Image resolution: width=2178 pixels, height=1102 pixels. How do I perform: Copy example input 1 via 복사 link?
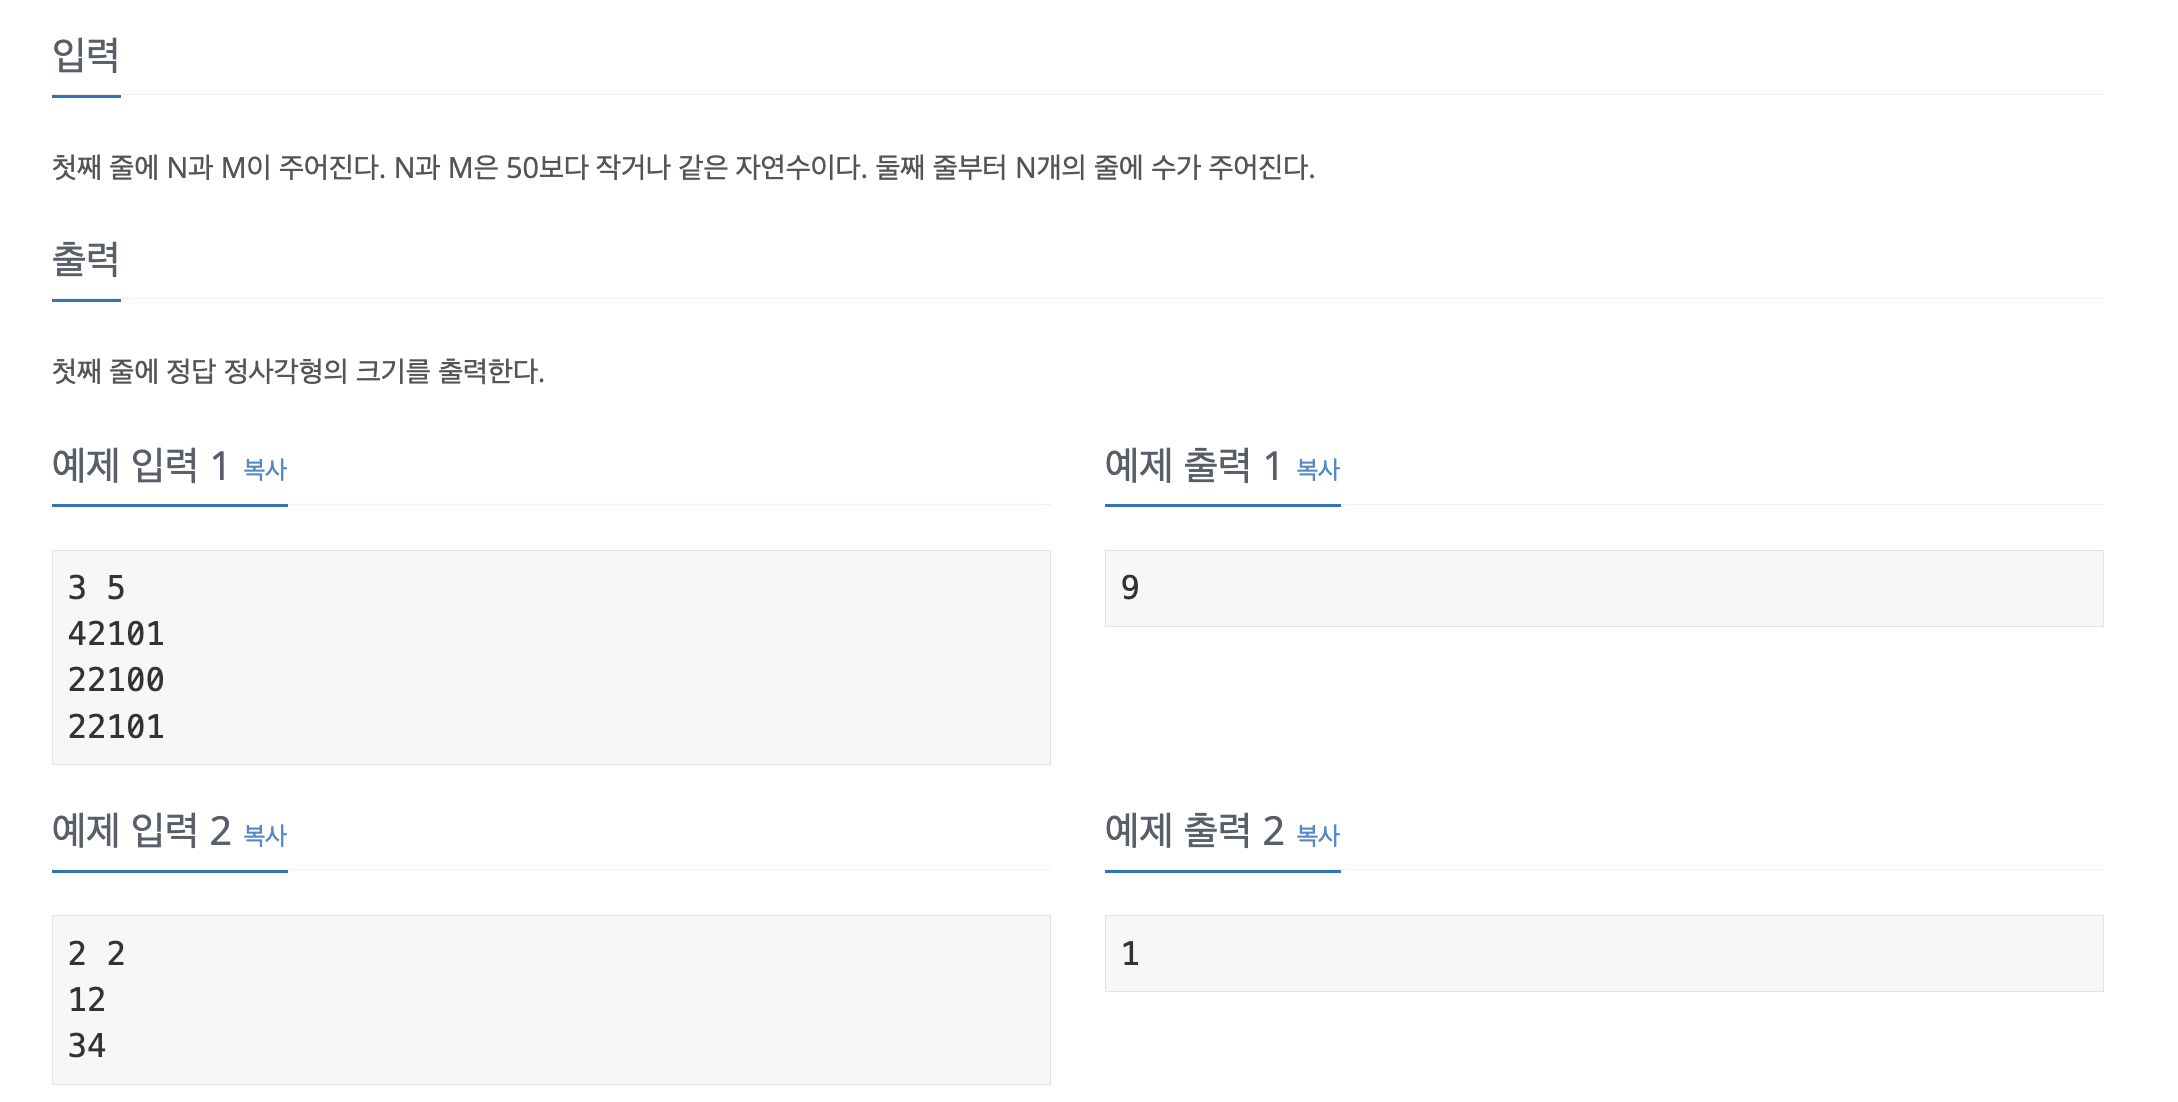tap(265, 469)
